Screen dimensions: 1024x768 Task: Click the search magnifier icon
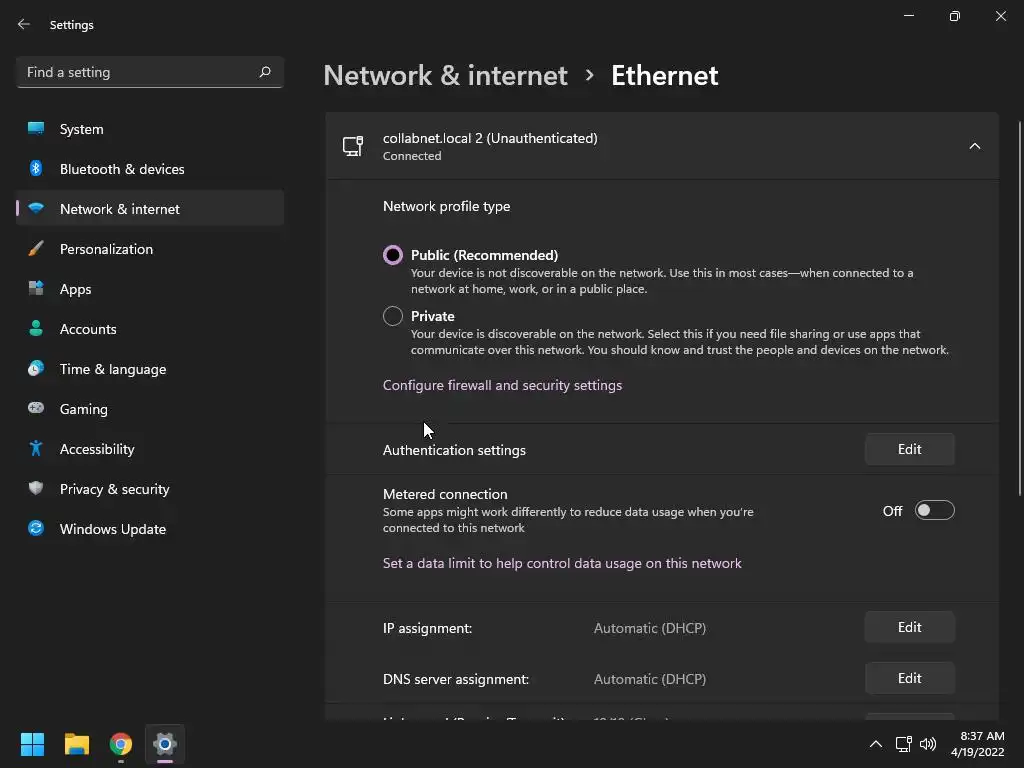[265, 72]
